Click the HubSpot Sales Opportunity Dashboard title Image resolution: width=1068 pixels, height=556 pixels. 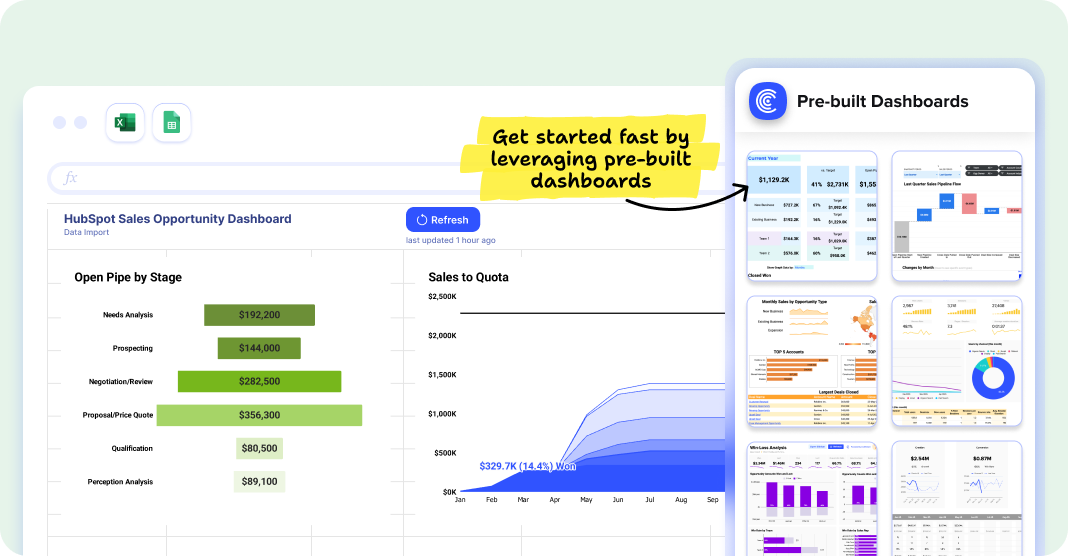click(x=178, y=219)
